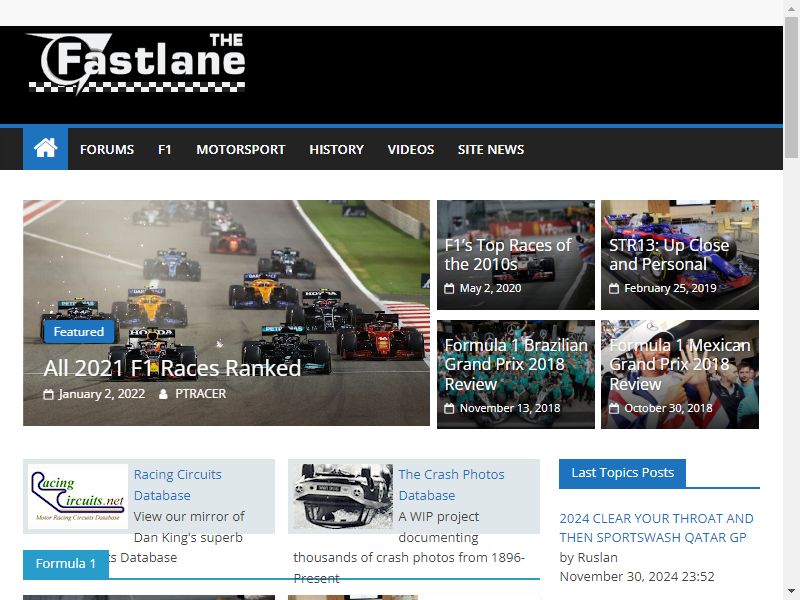The height and width of the screenshot is (600, 800).
Task: Open Formula 1 Brazilian Grand Prix 2018 Review
Action: (516, 364)
